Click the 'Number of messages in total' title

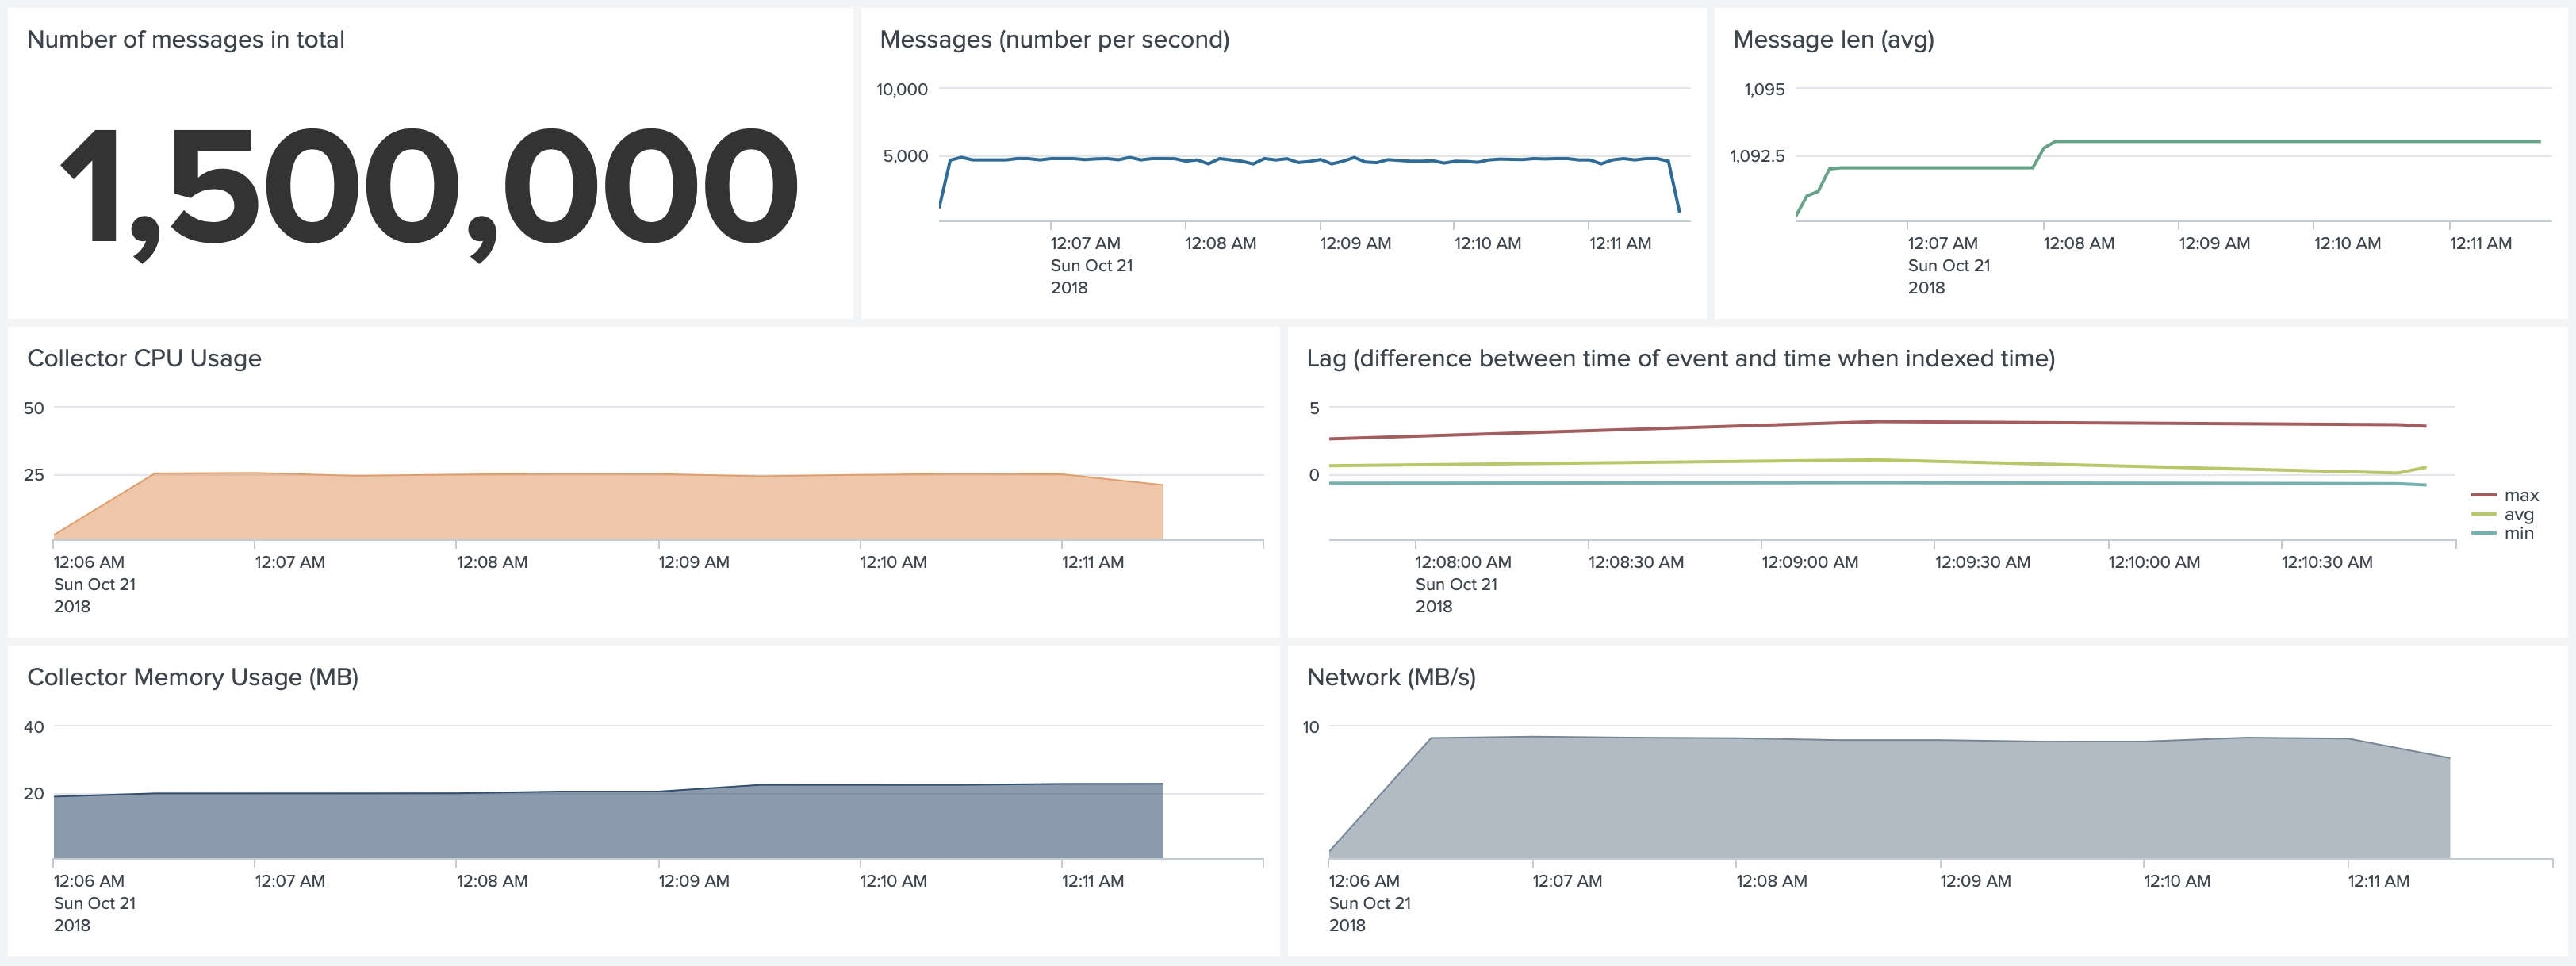[185, 39]
